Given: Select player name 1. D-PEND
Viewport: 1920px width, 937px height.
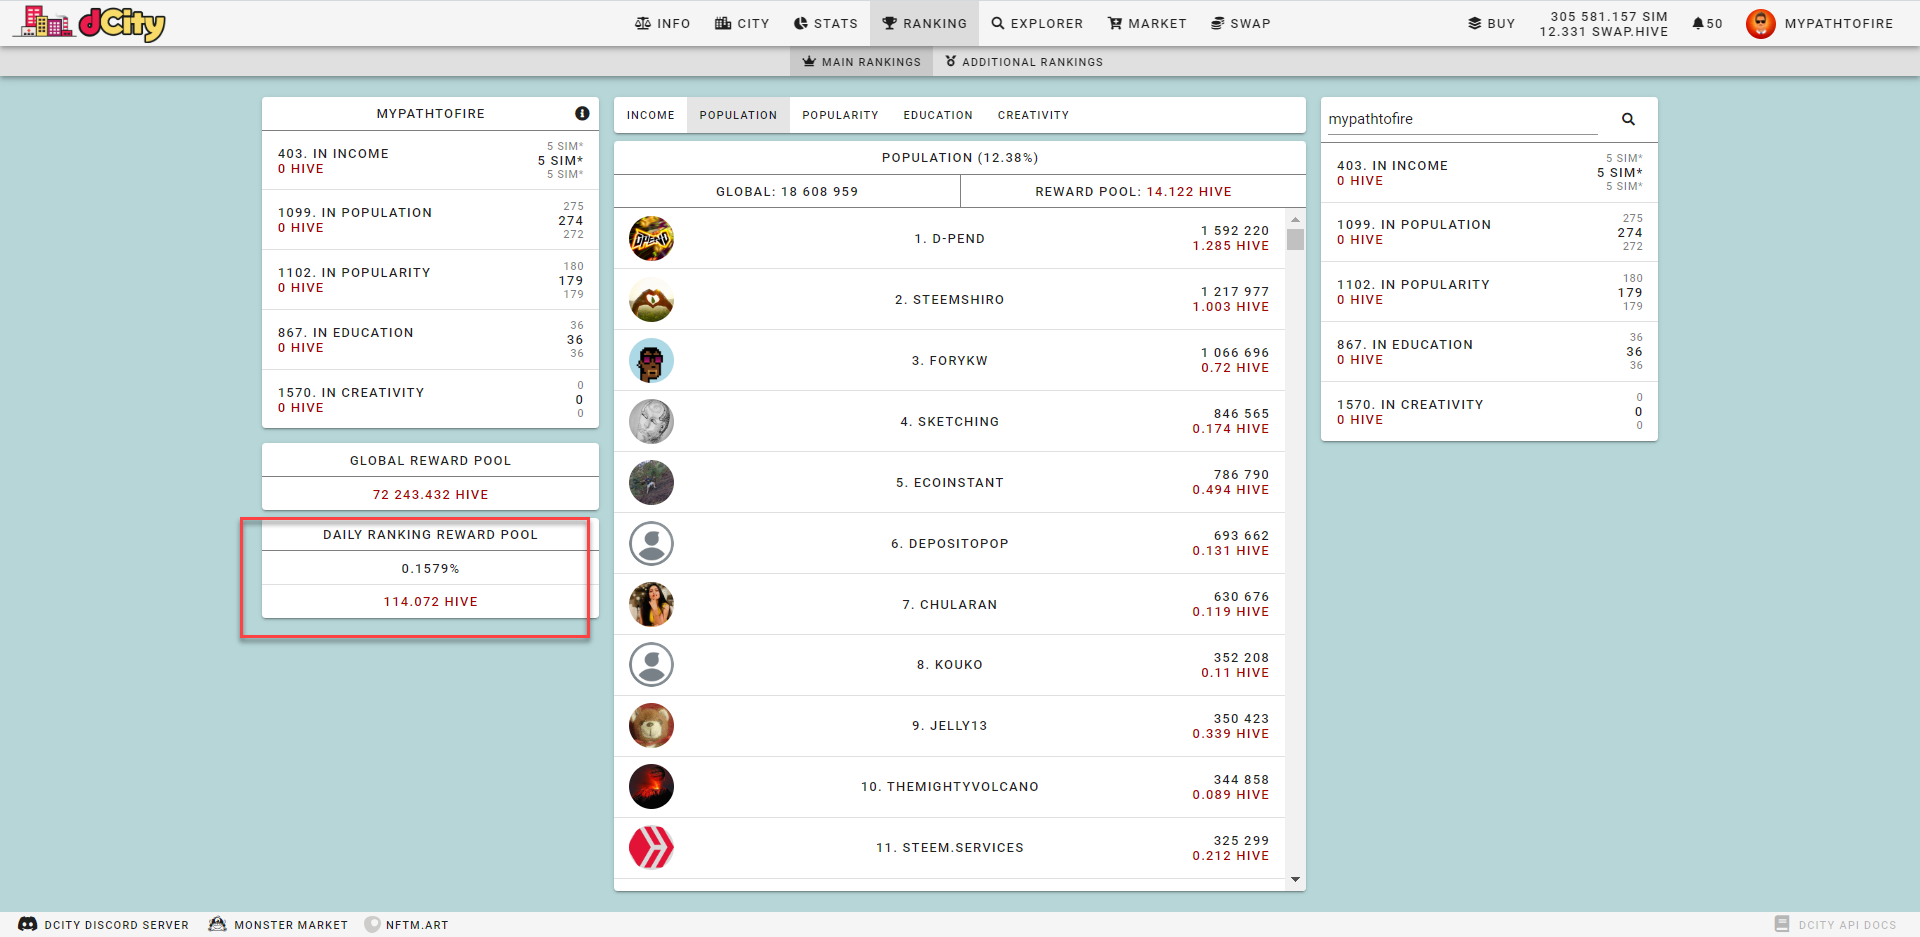Looking at the screenshot, I should coord(950,239).
